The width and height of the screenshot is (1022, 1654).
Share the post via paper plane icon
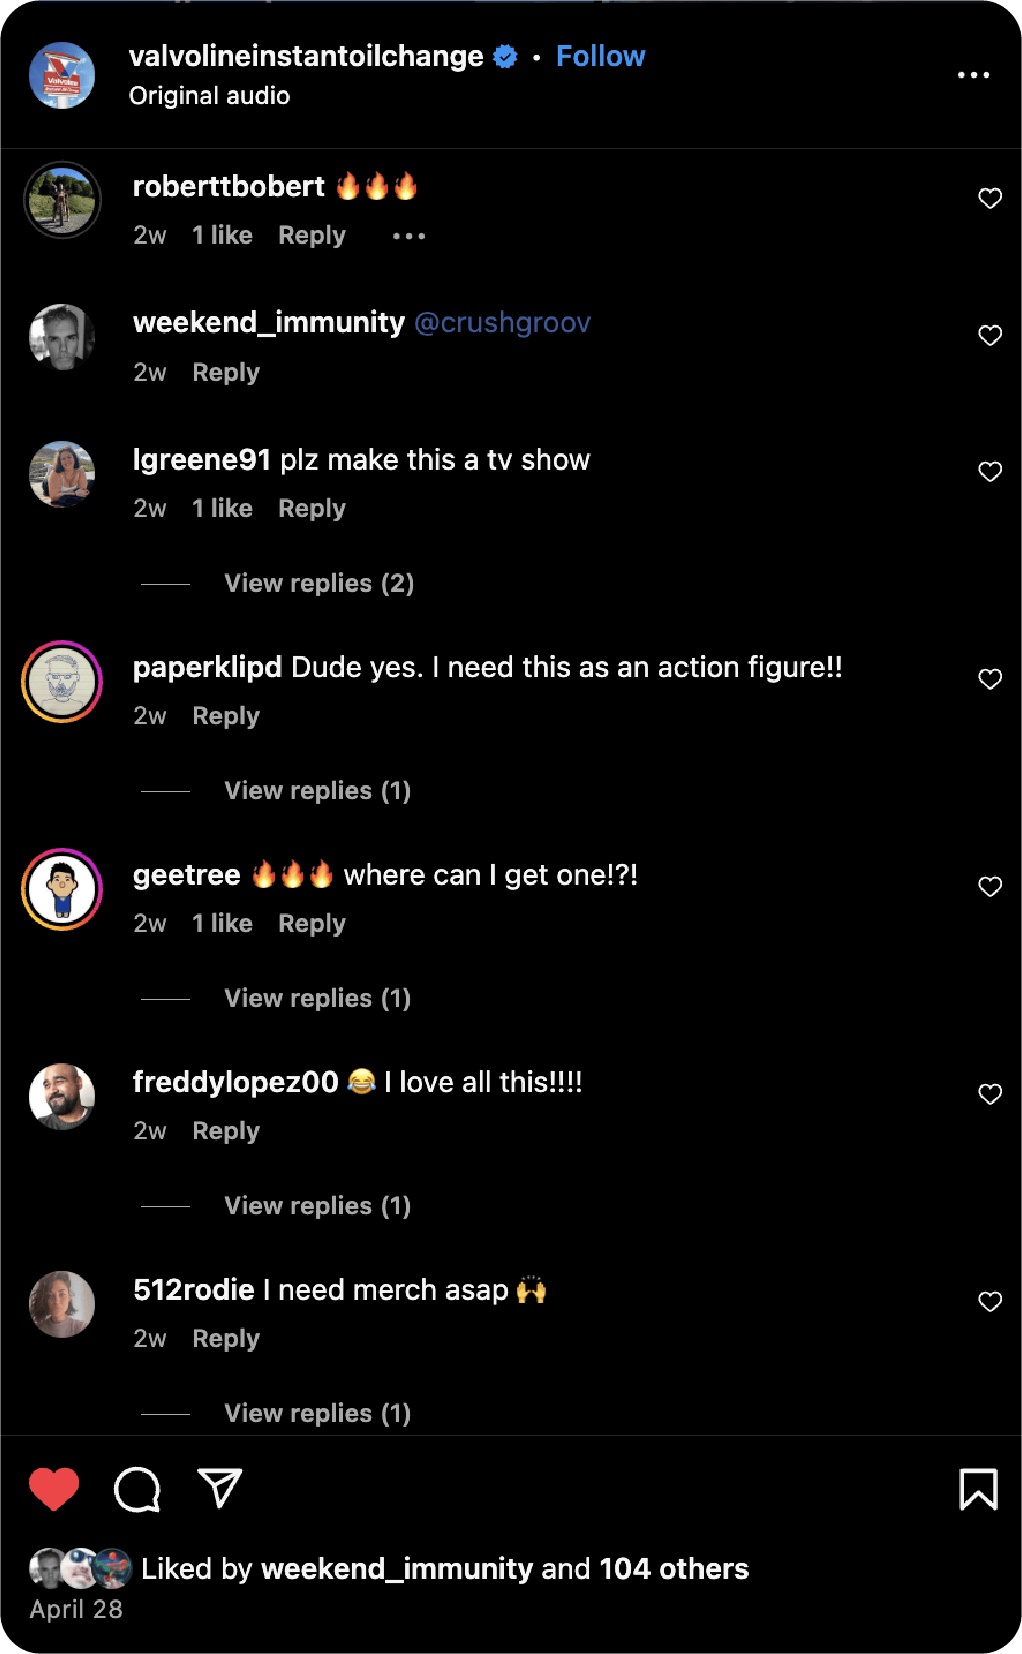(x=220, y=1488)
